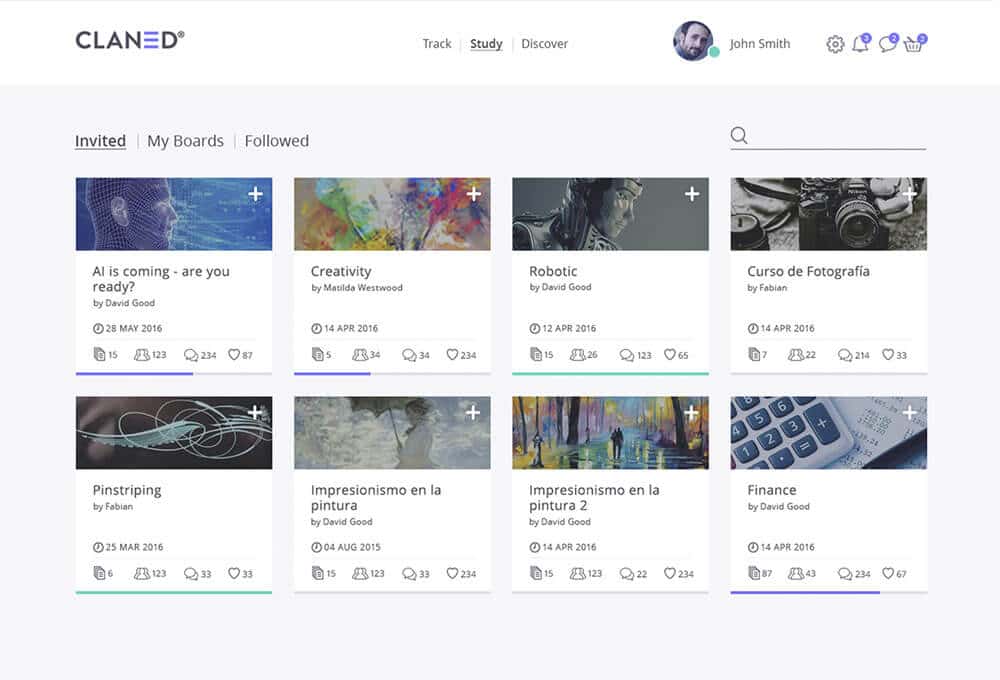
Task: Open the shopping basket icon
Action: point(915,43)
